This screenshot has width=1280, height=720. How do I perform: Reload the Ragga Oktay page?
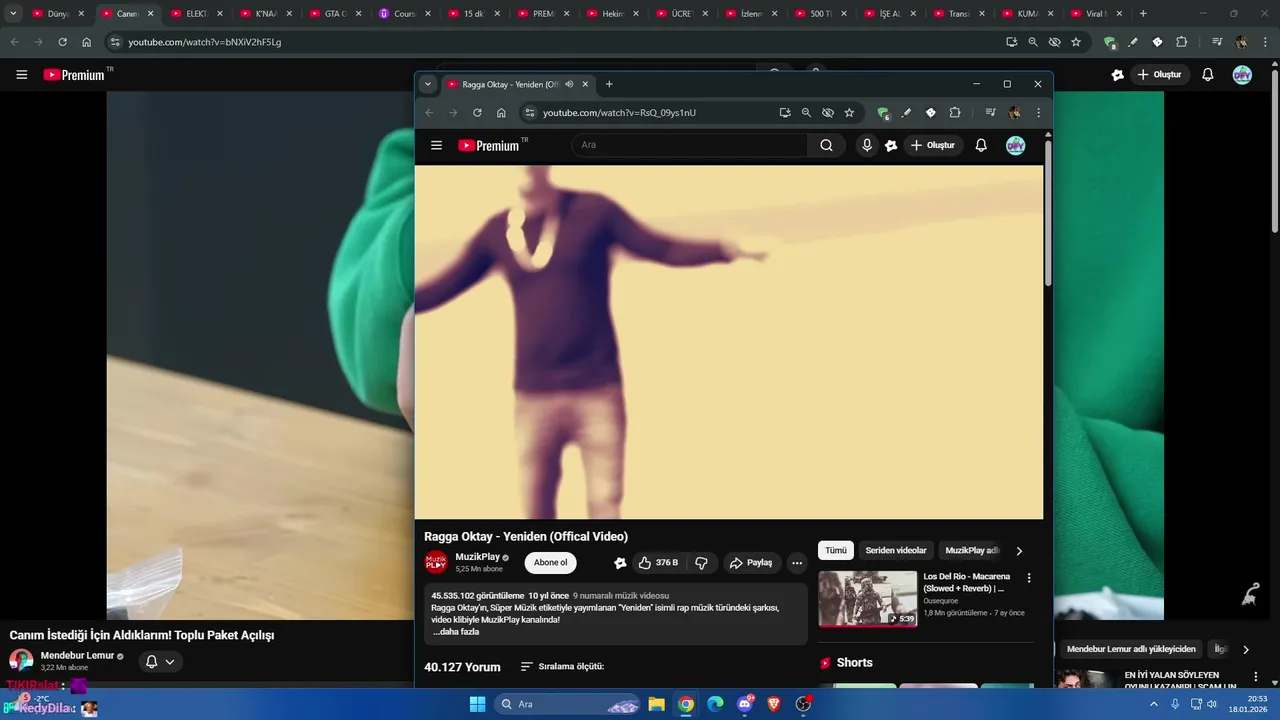coord(477,113)
